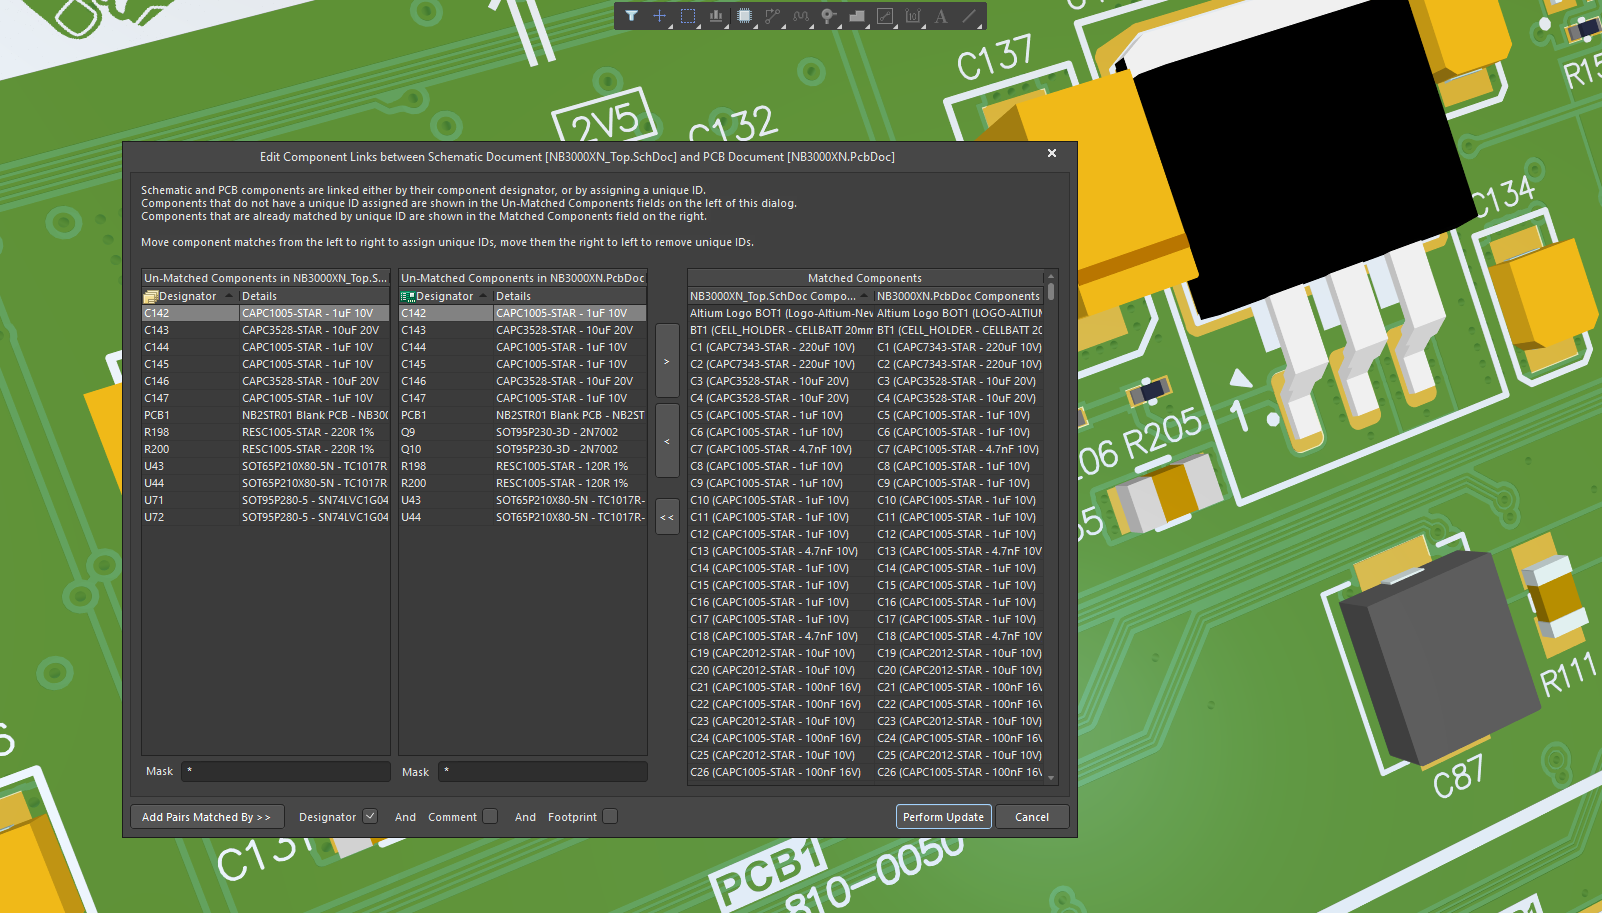Click the Matched Components vertical scrollbar thumb

tap(1051, 292)
